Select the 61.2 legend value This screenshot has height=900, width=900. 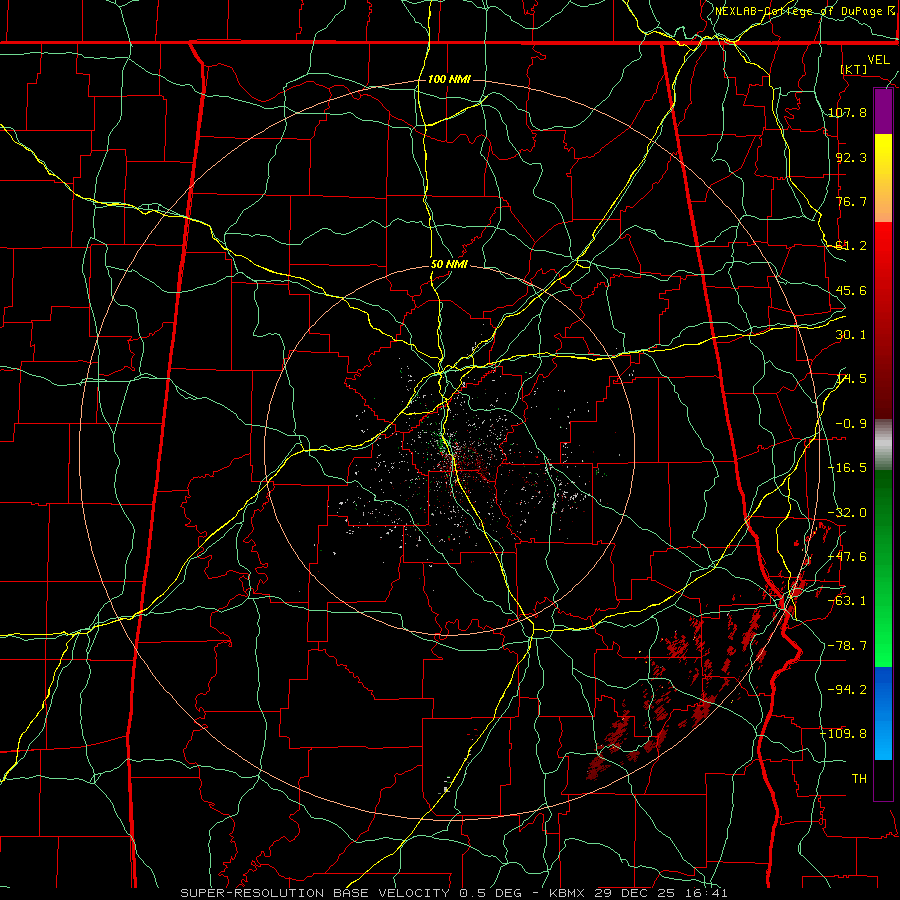[851, 246]
